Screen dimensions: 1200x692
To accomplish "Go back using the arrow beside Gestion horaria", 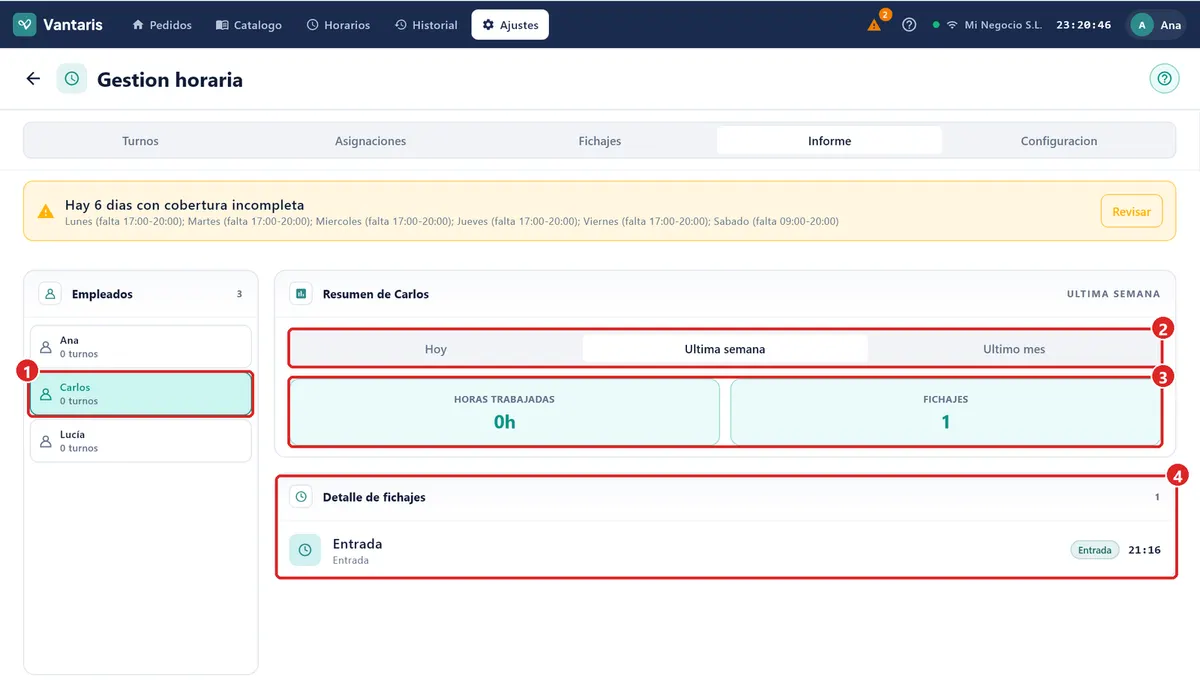I will [34, 79].
